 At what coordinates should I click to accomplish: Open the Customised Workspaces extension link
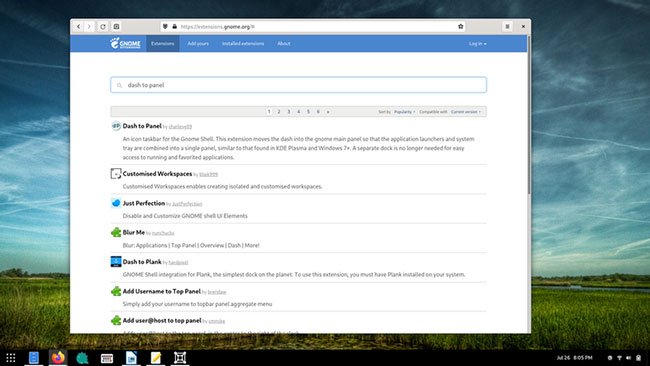157,174
